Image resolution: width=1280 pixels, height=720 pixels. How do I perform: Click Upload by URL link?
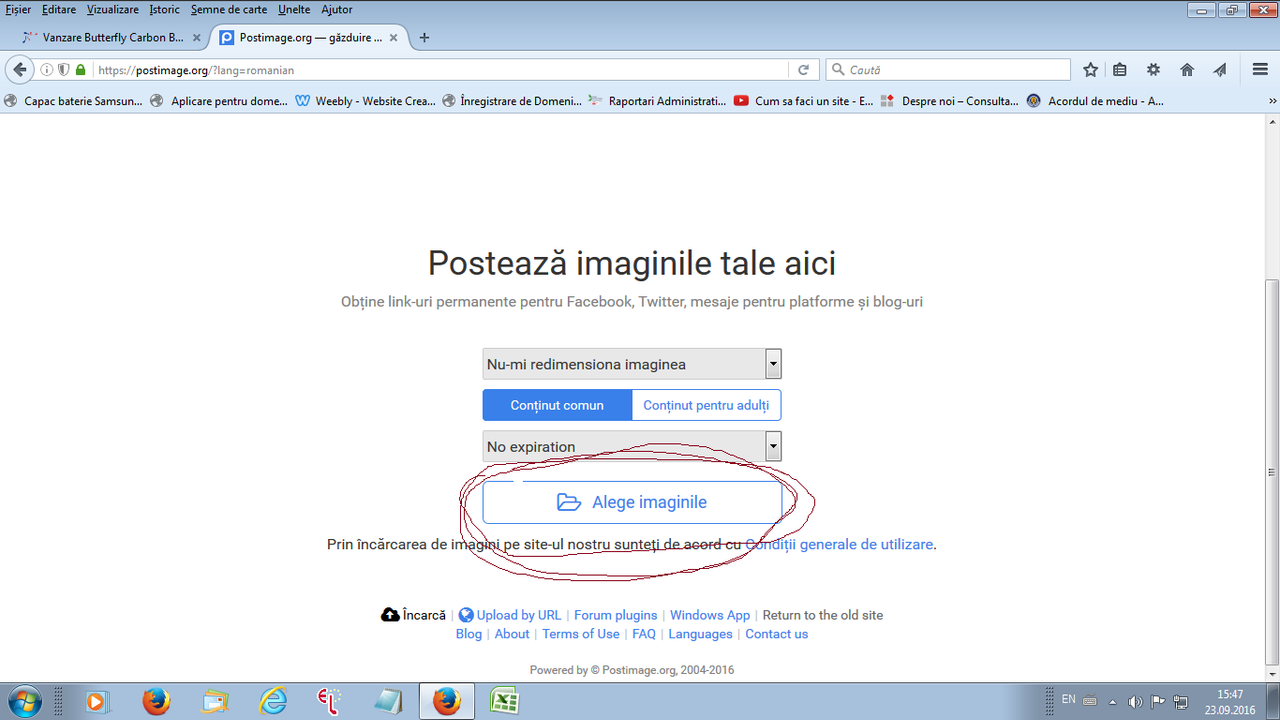519,615
